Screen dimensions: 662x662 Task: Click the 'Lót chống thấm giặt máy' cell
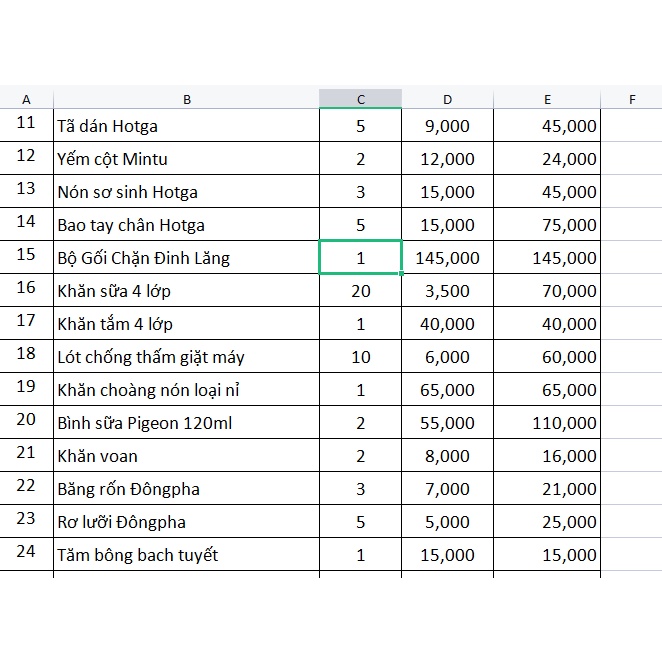coord(187,357)
